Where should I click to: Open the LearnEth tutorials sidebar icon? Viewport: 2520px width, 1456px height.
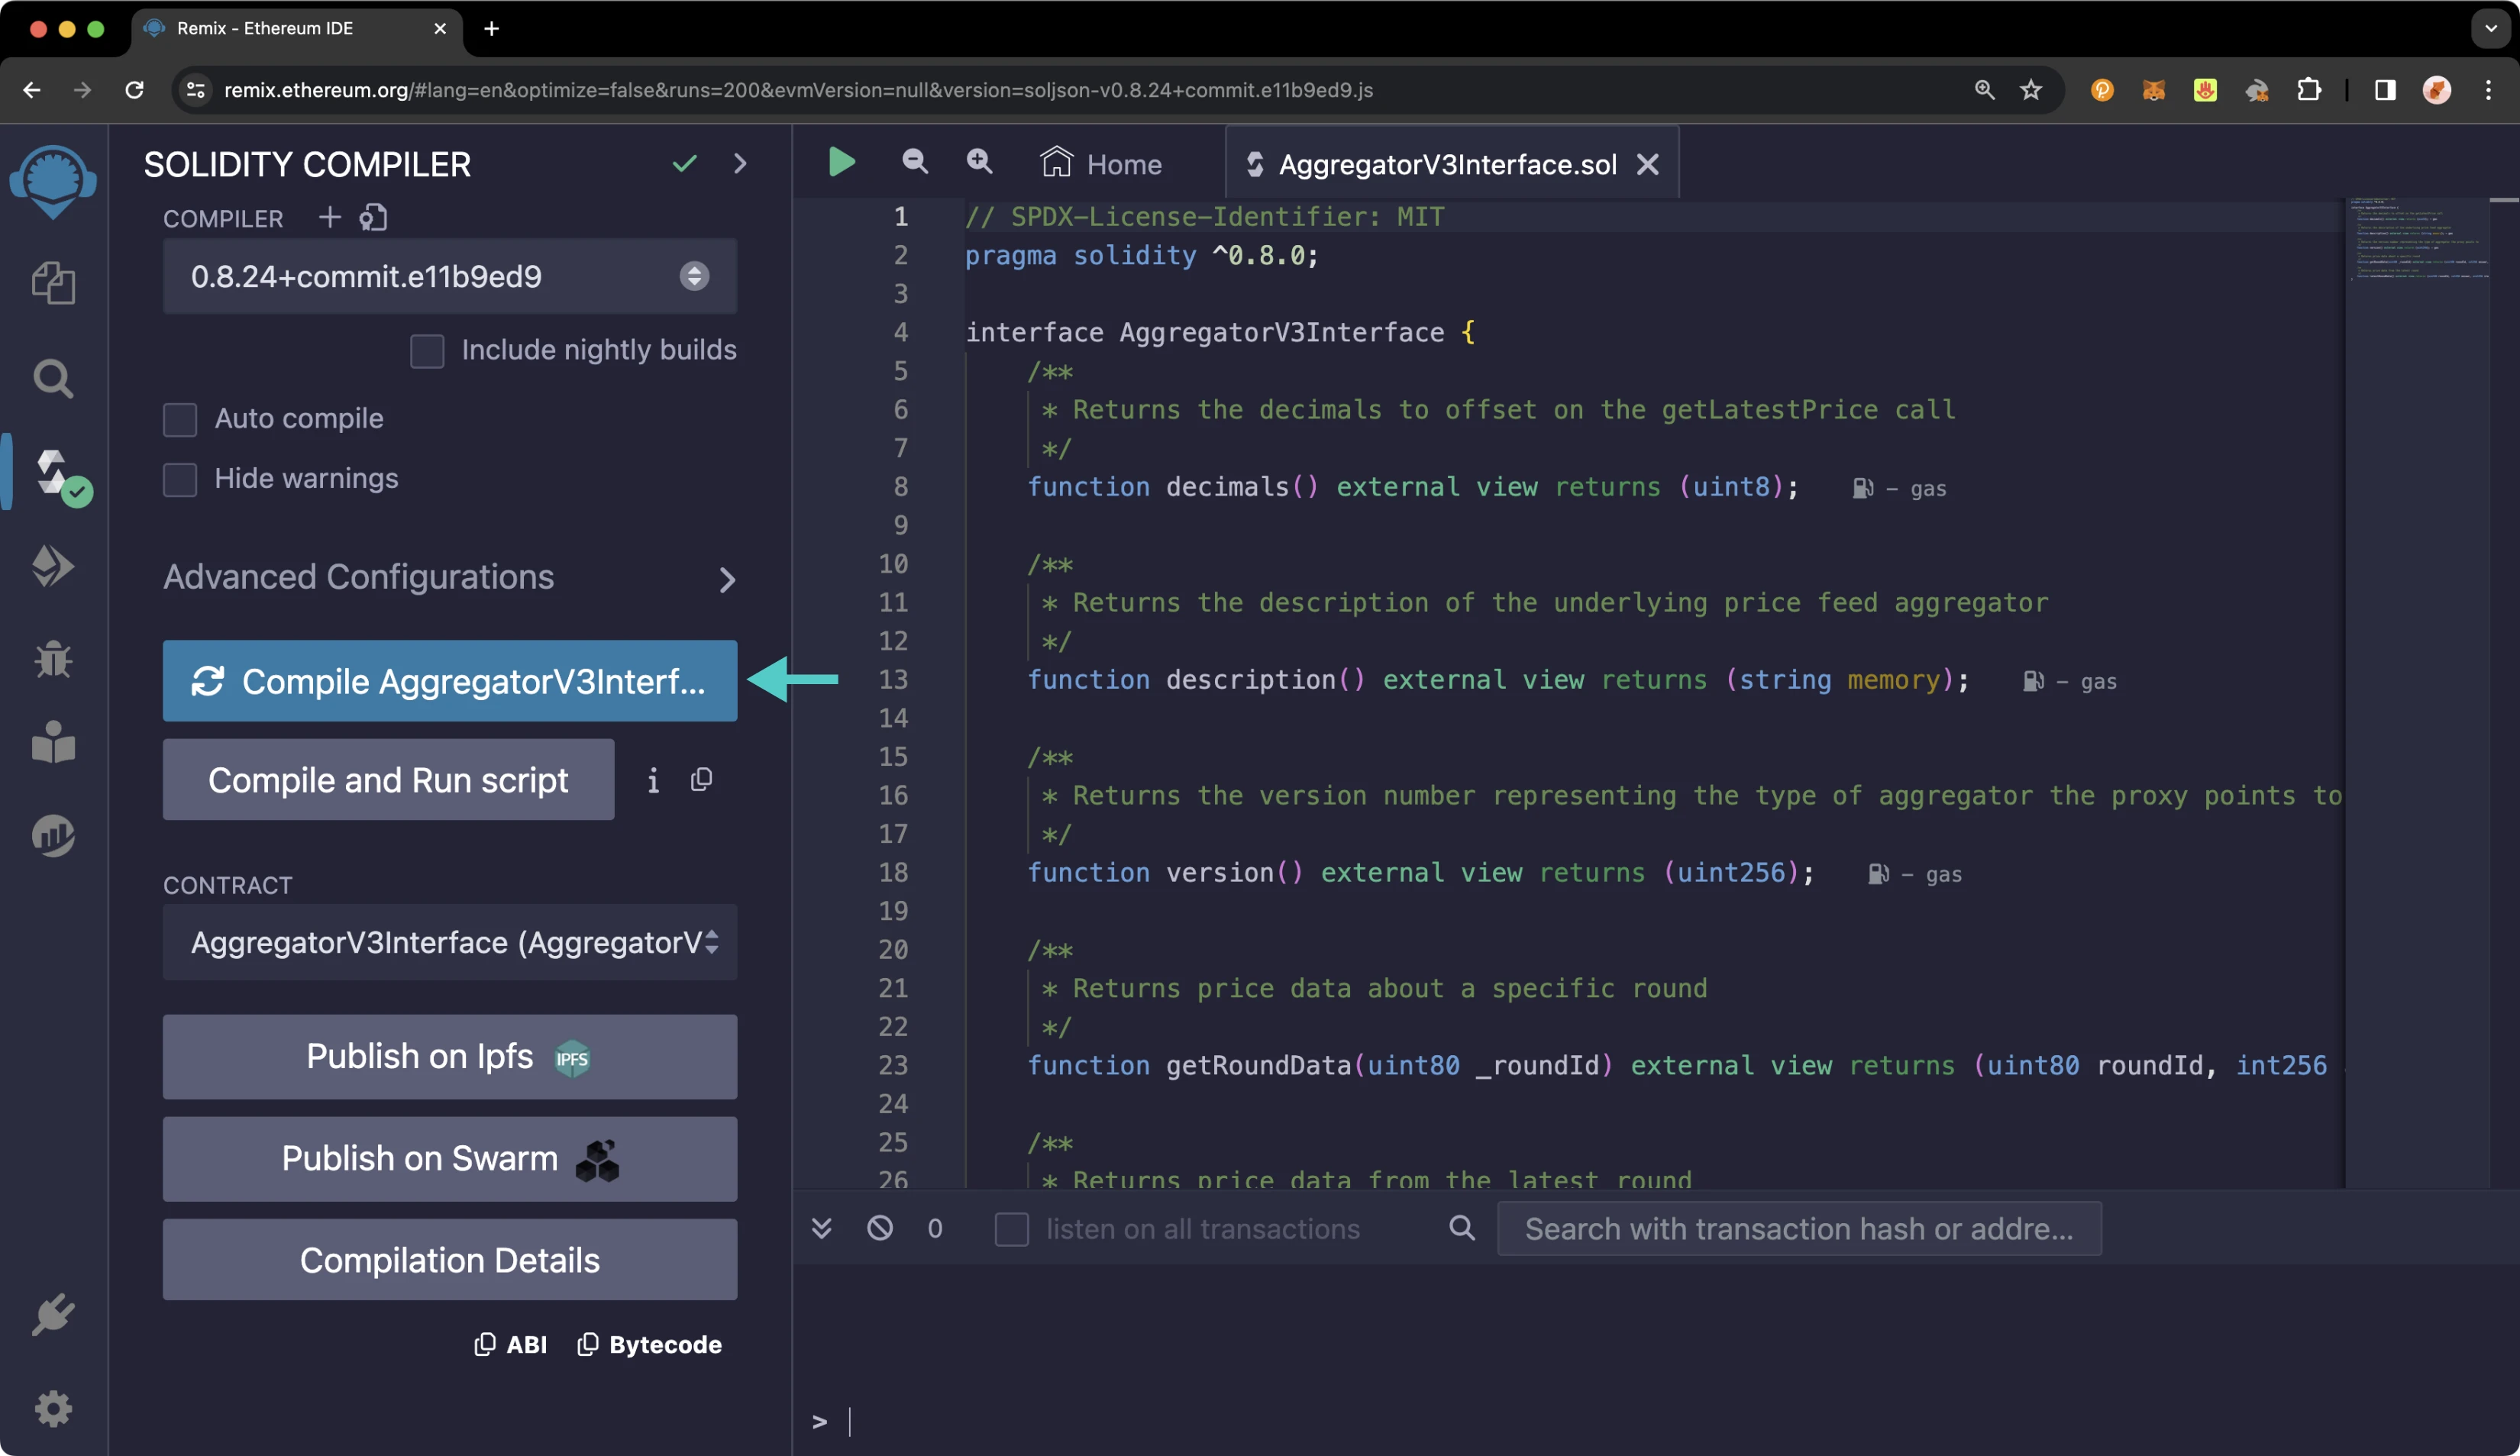[x=53, y=743]
